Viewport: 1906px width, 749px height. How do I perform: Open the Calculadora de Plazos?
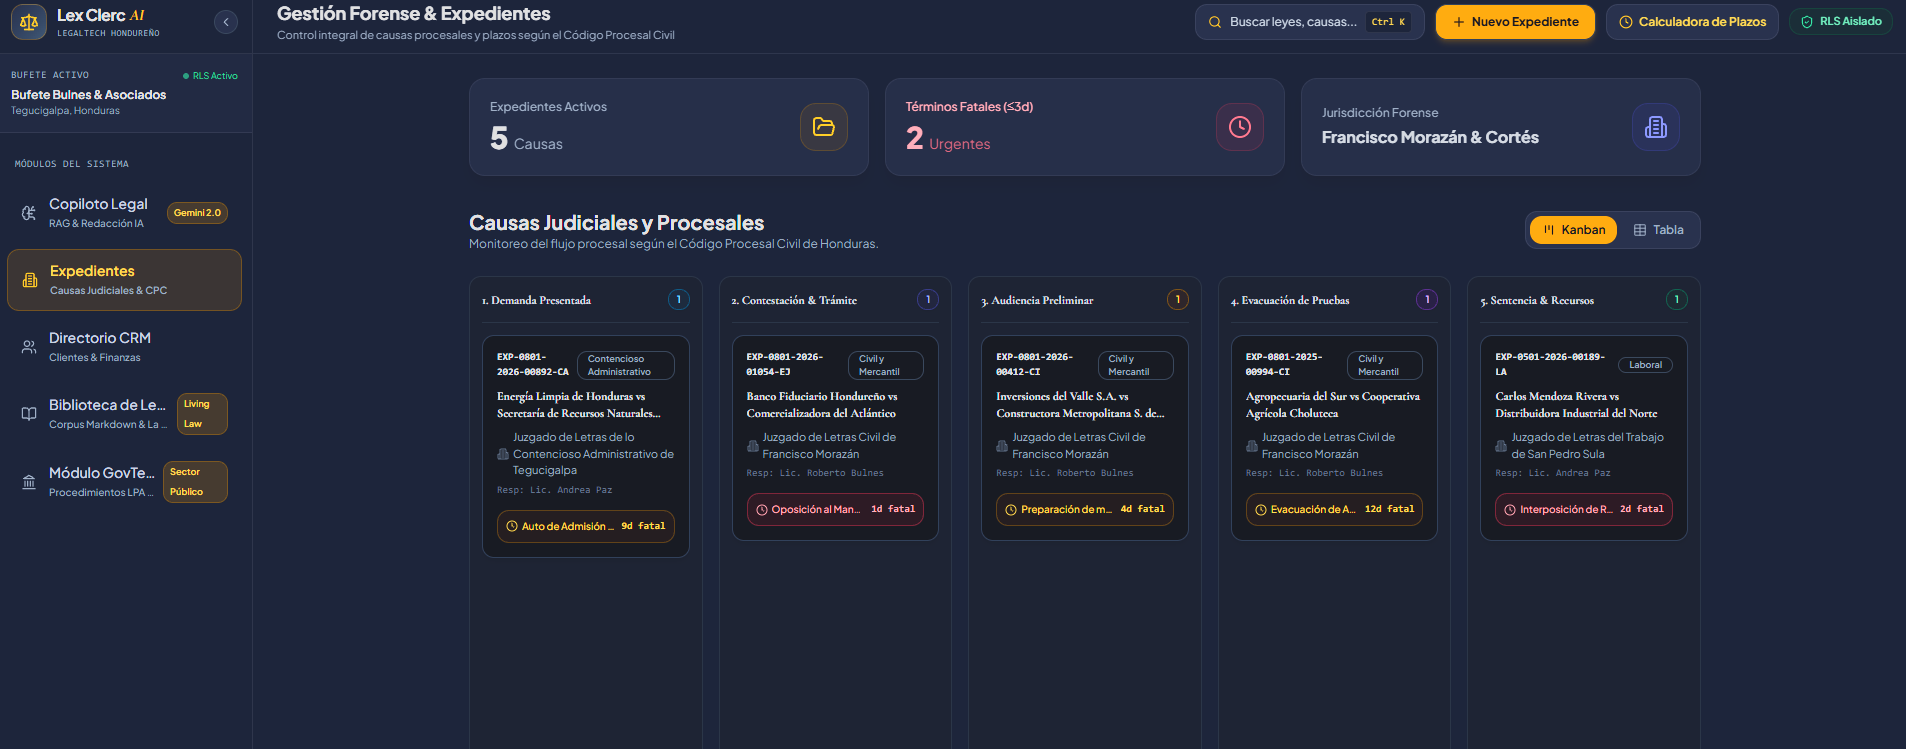tap(1692, 22)
